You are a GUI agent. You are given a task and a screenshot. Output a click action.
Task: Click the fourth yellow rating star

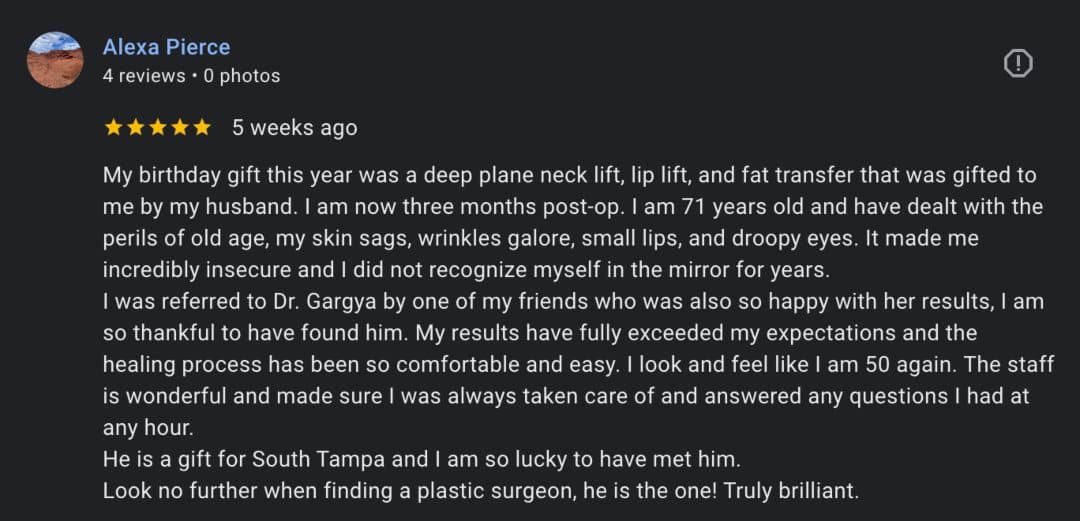[x=179, y=128]
